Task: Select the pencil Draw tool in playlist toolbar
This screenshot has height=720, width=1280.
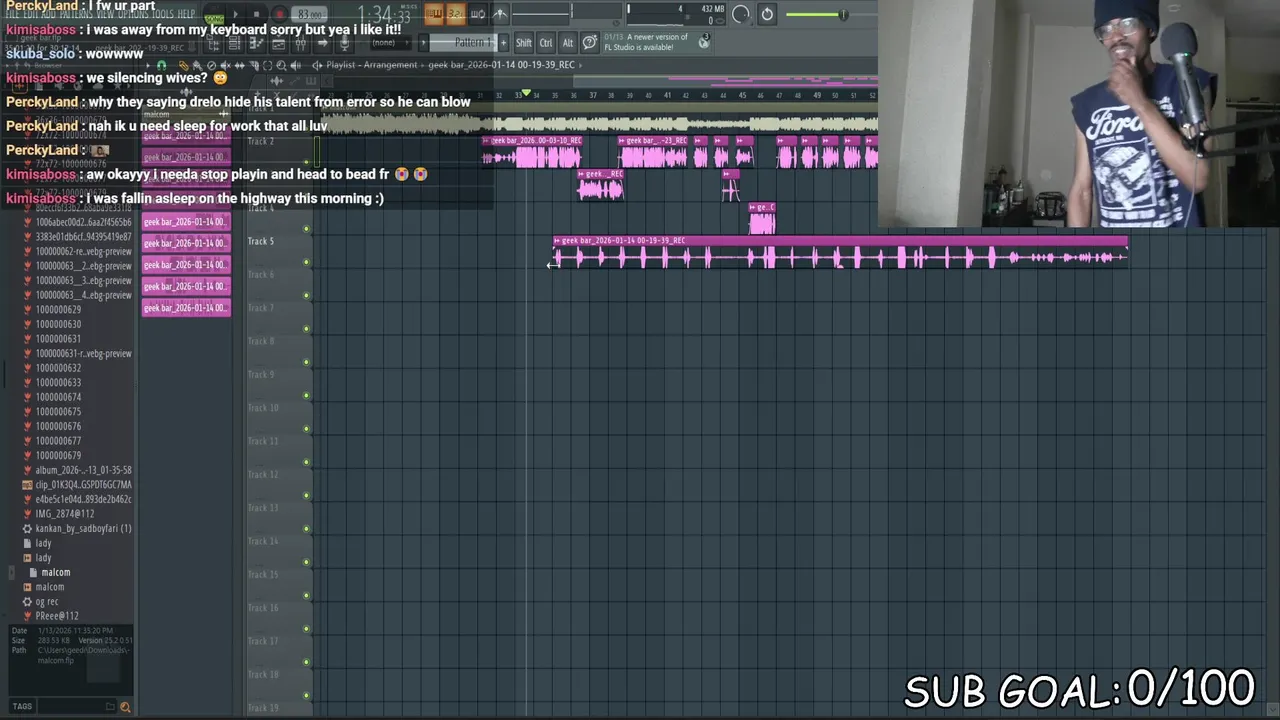Action: [184, 66]
